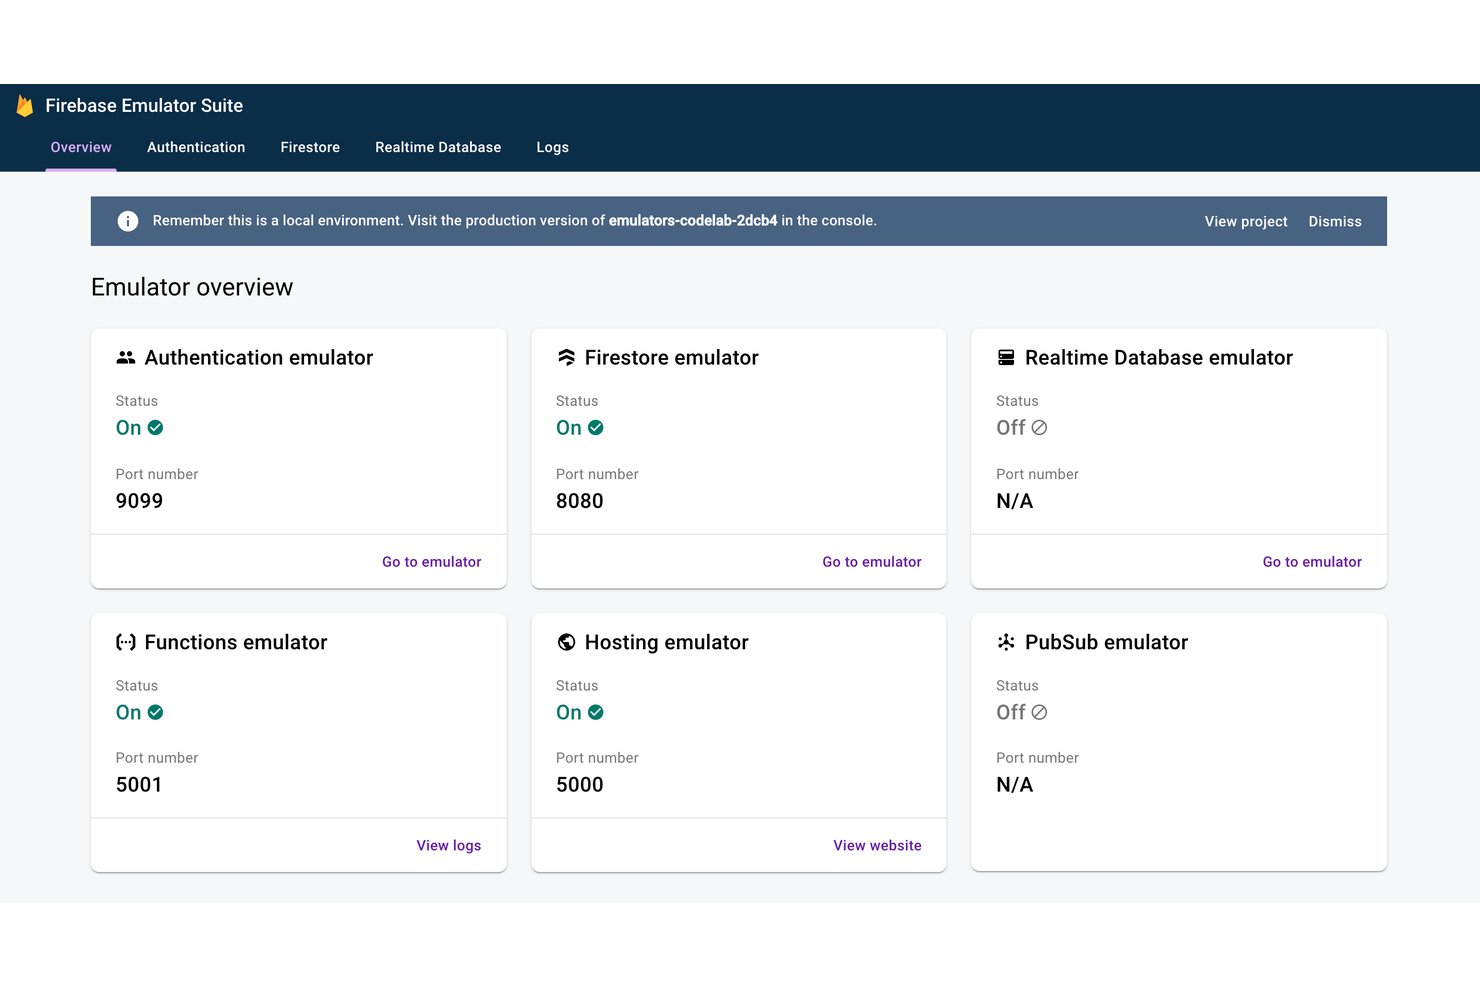Click PubSub emulator's Off disabled icon
The height and width of the screenshot is (987, 1480).
pos(1039,712)
